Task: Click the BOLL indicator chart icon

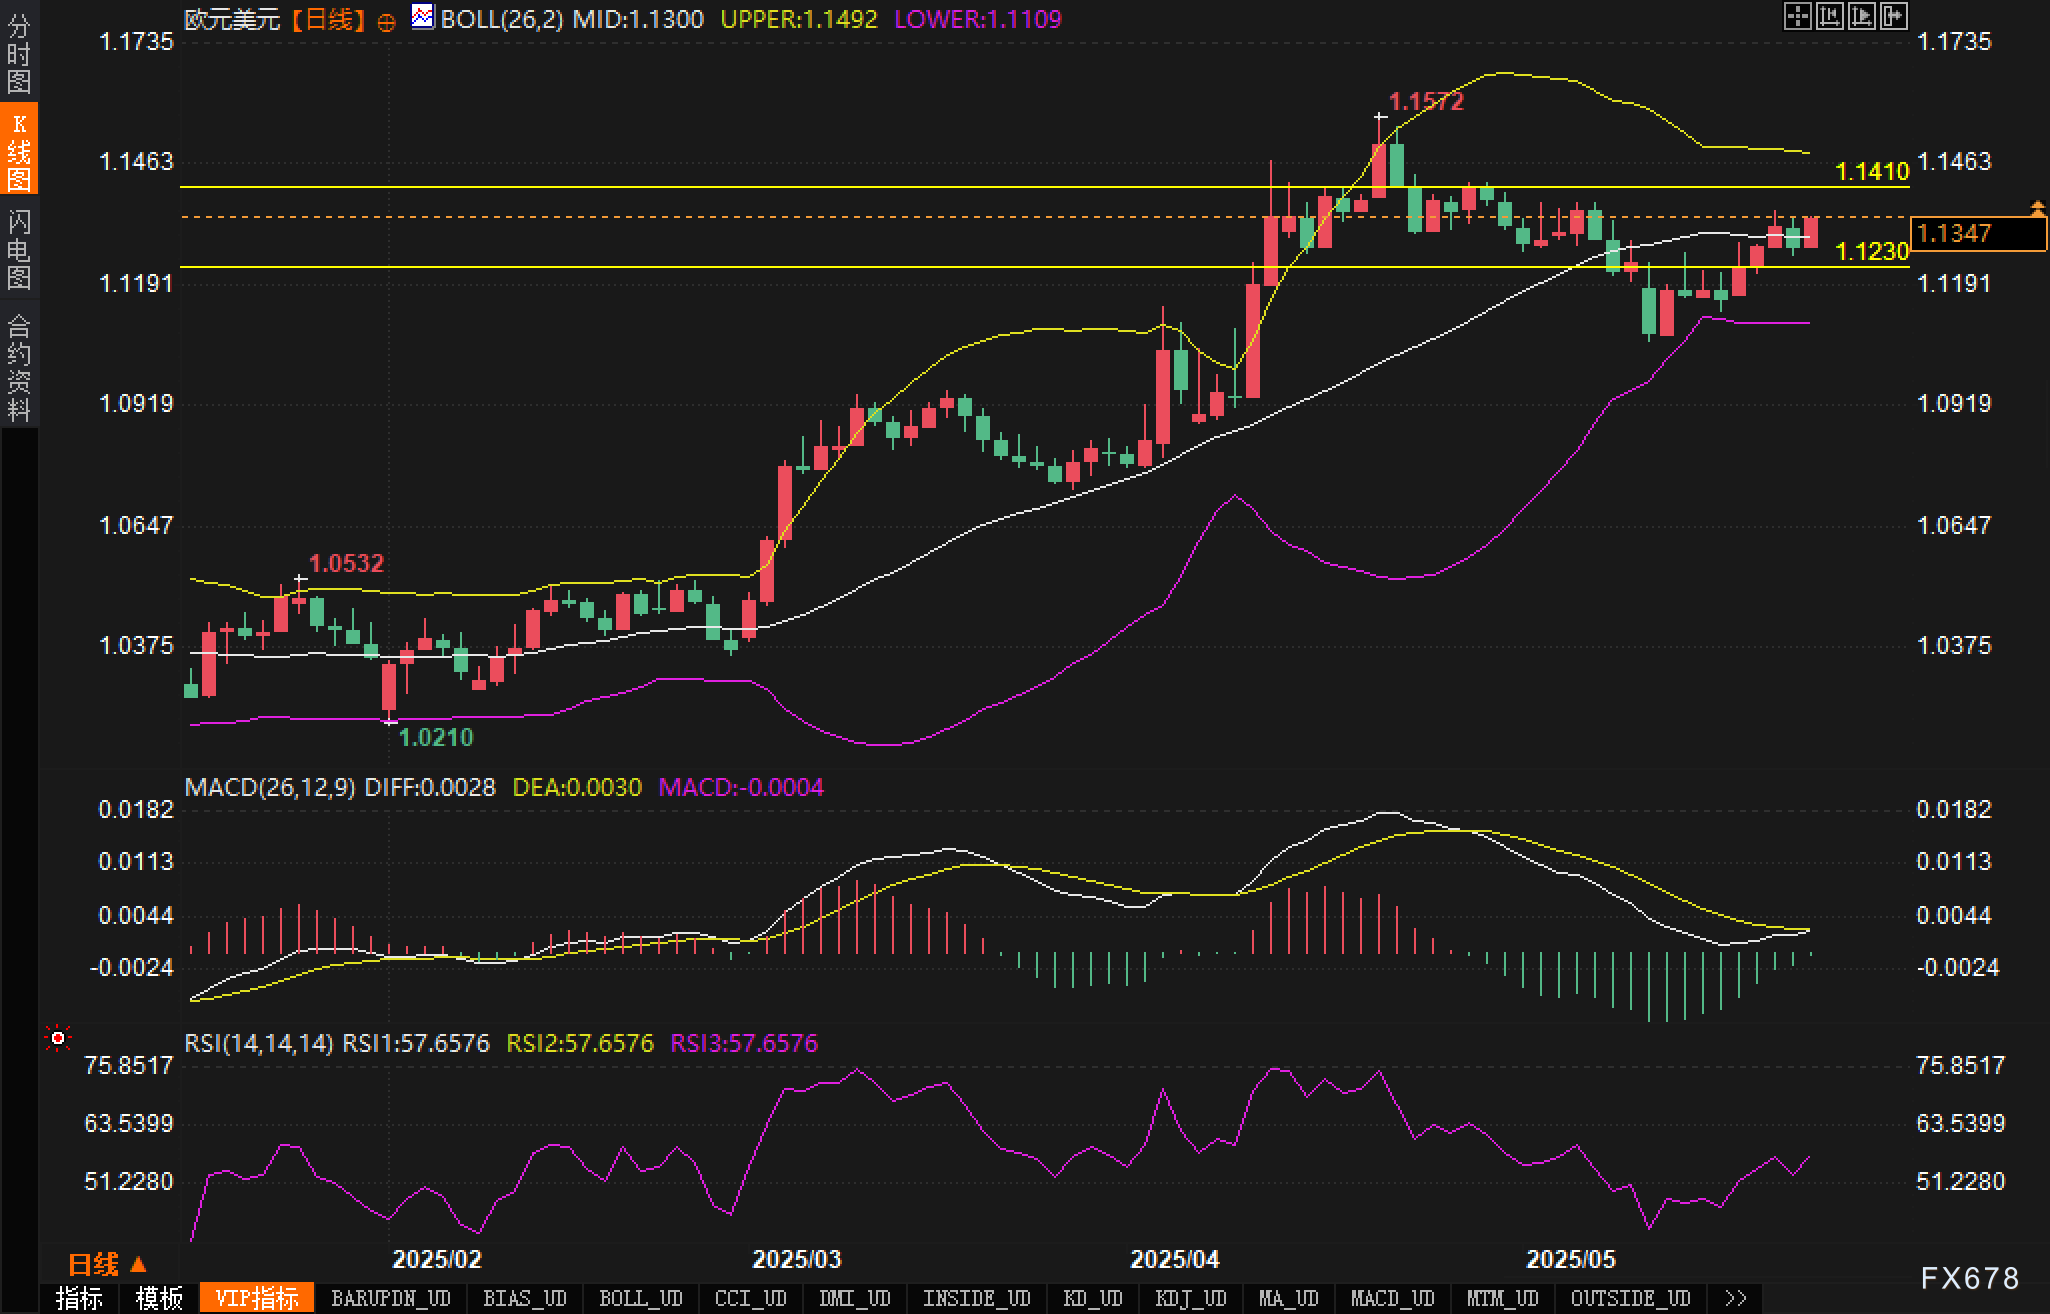Action: click(x=423, y=17)
